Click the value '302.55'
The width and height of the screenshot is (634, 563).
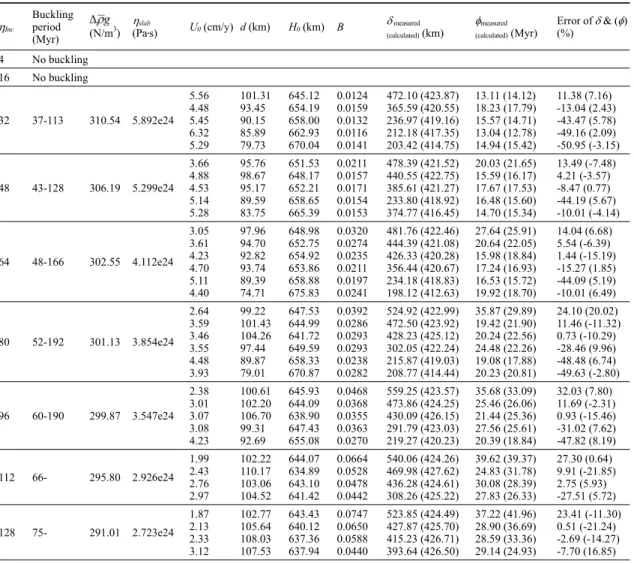(x=105, y=262)
